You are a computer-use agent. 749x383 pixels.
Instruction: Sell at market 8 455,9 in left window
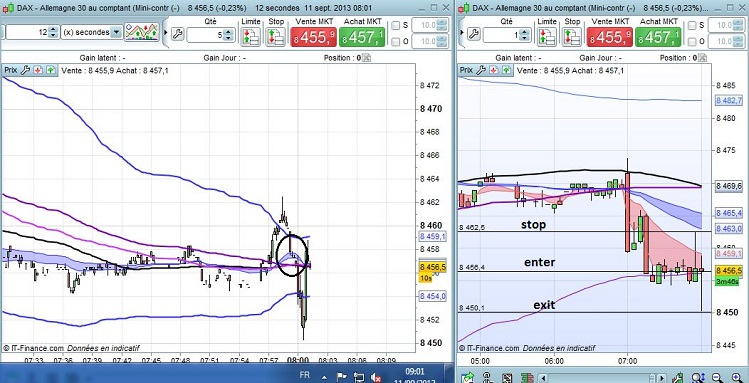coord(313,37)
